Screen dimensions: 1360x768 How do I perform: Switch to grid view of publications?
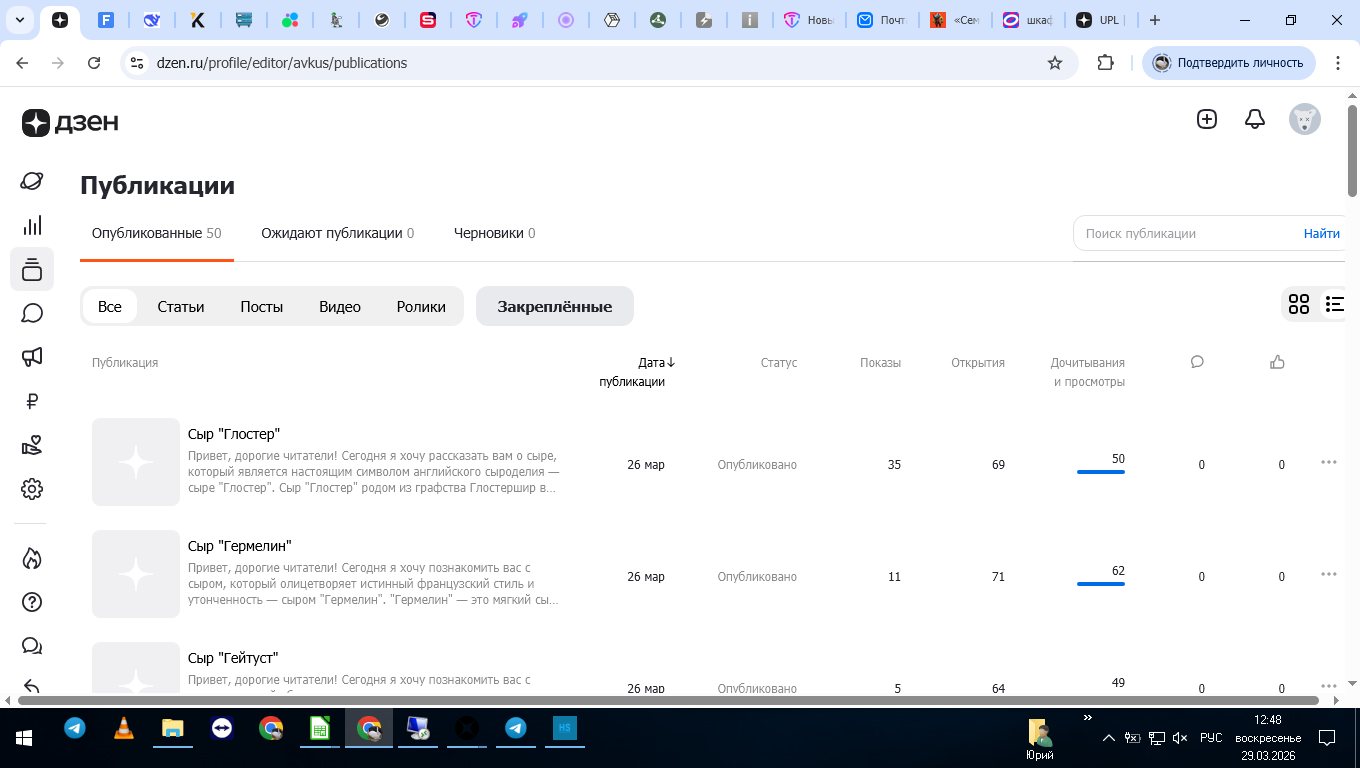point(1299,304)
